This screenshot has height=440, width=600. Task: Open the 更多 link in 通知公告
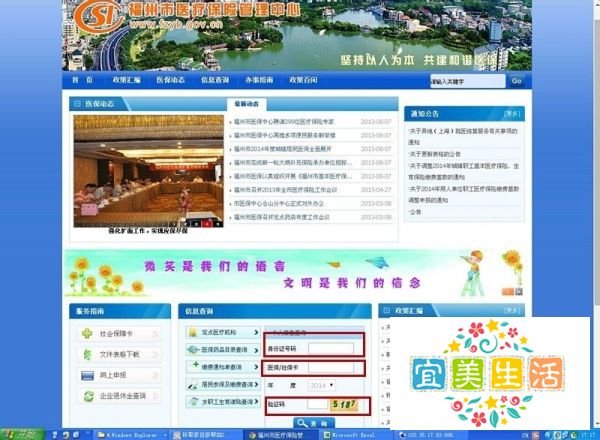(512, 114)
